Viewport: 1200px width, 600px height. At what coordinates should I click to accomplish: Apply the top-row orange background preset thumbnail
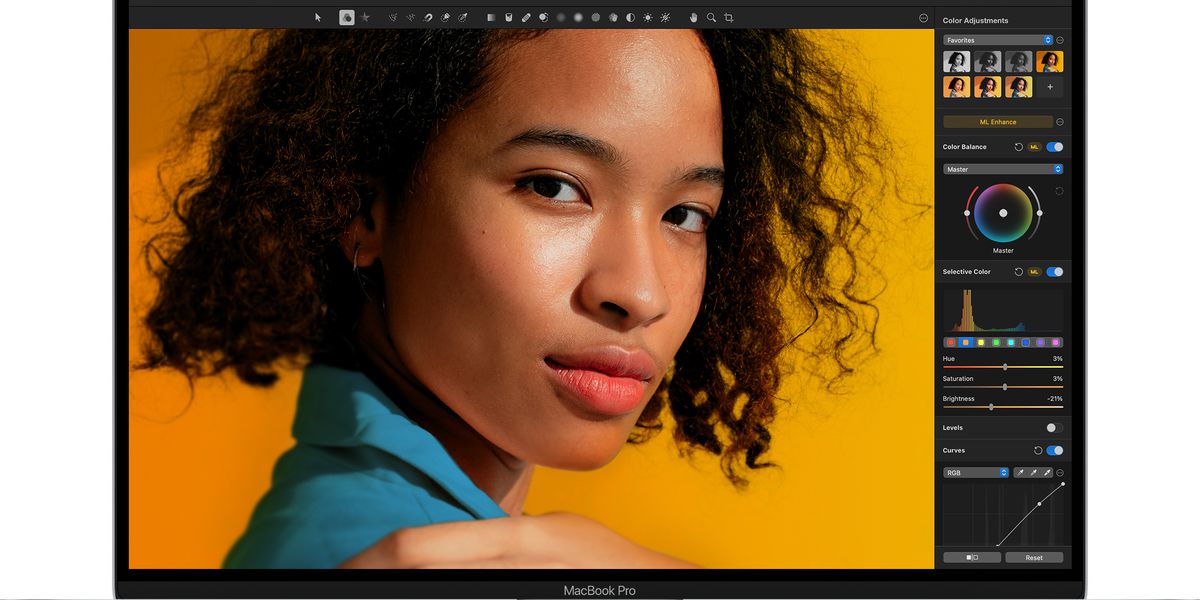pos(1050,62)
